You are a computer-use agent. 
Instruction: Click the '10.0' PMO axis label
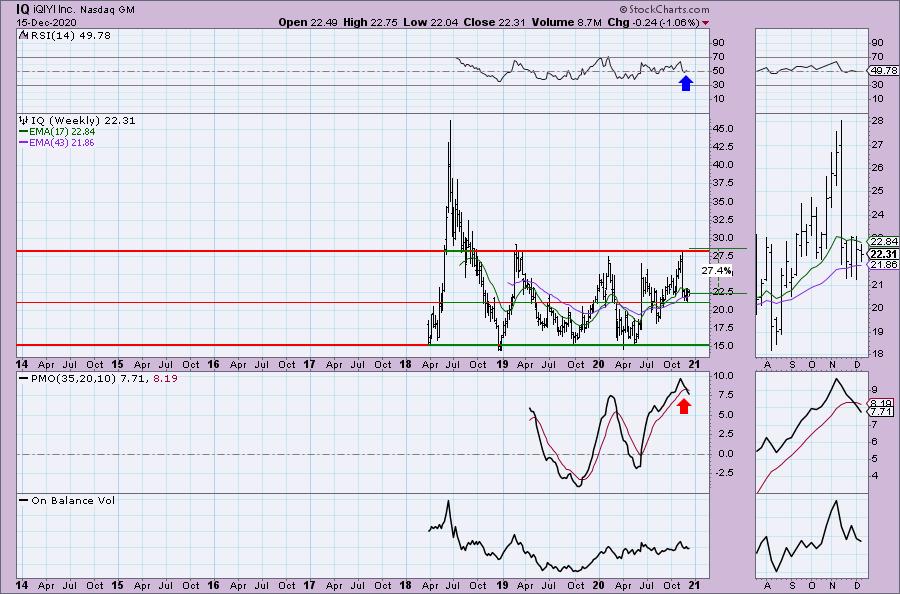[x=724, y=376]
